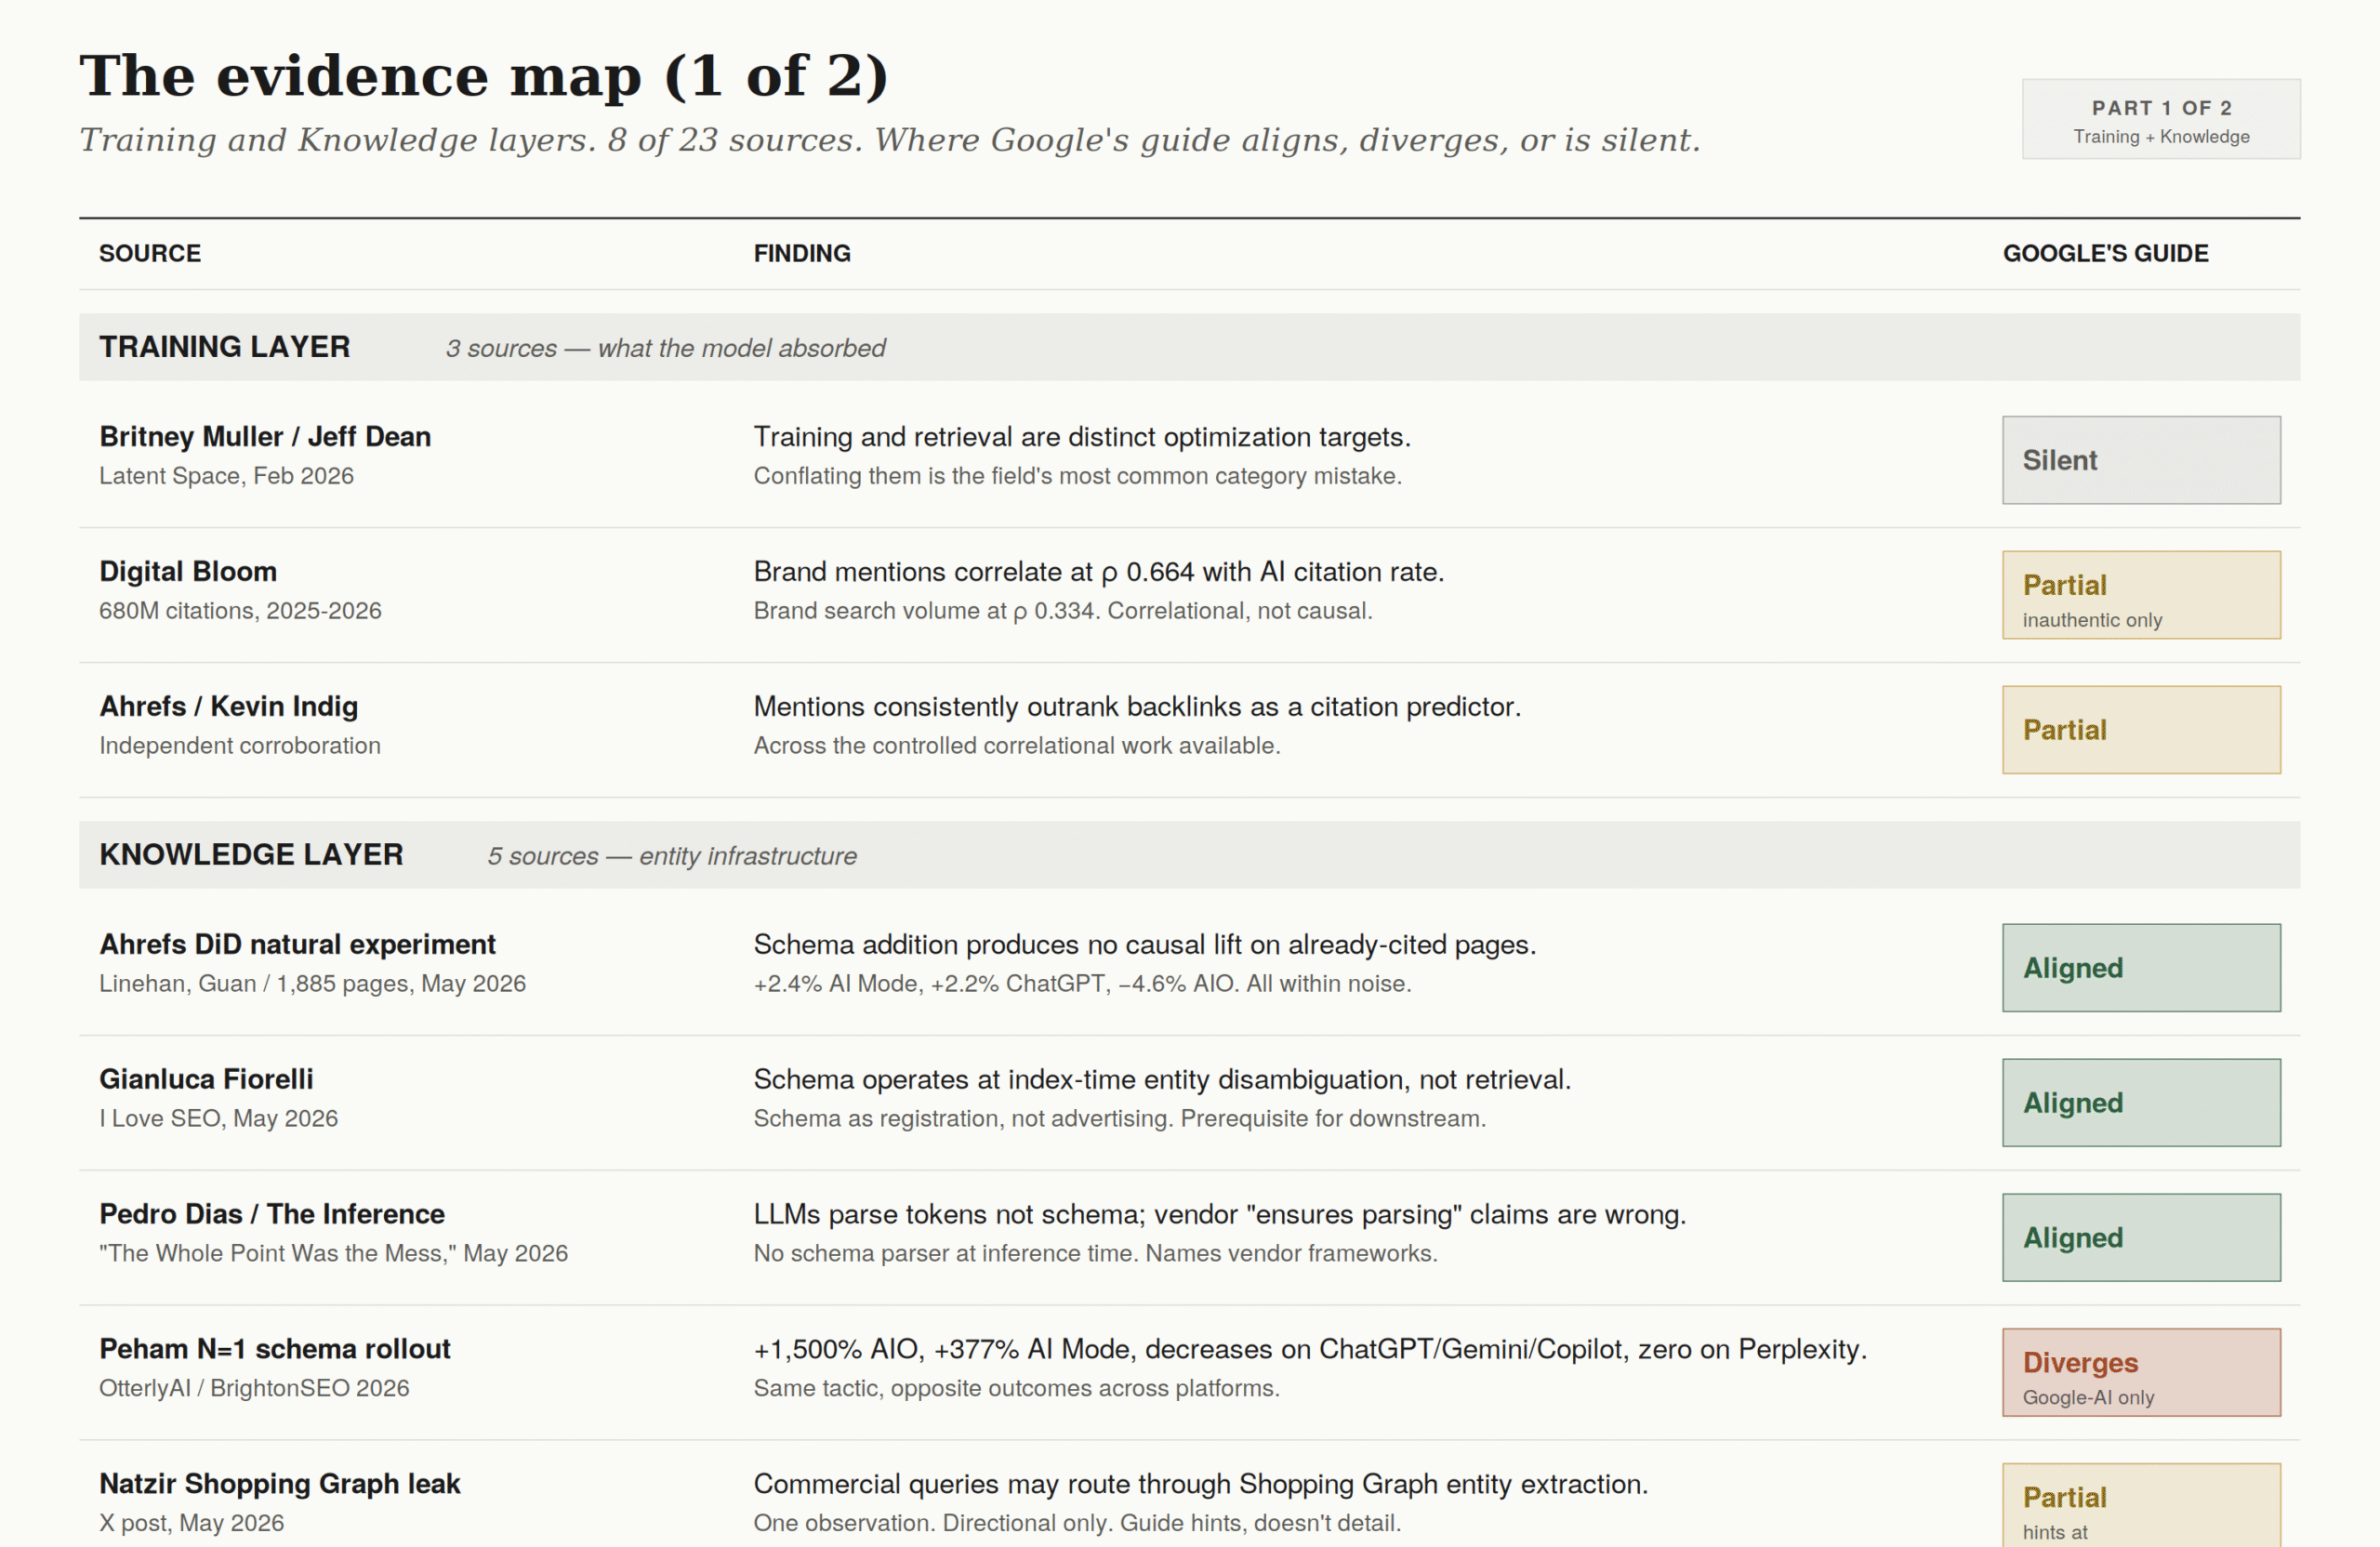Click 'X post, May 2026' subtext
Screen dimensions: 2380x1547
(191, 1524)
